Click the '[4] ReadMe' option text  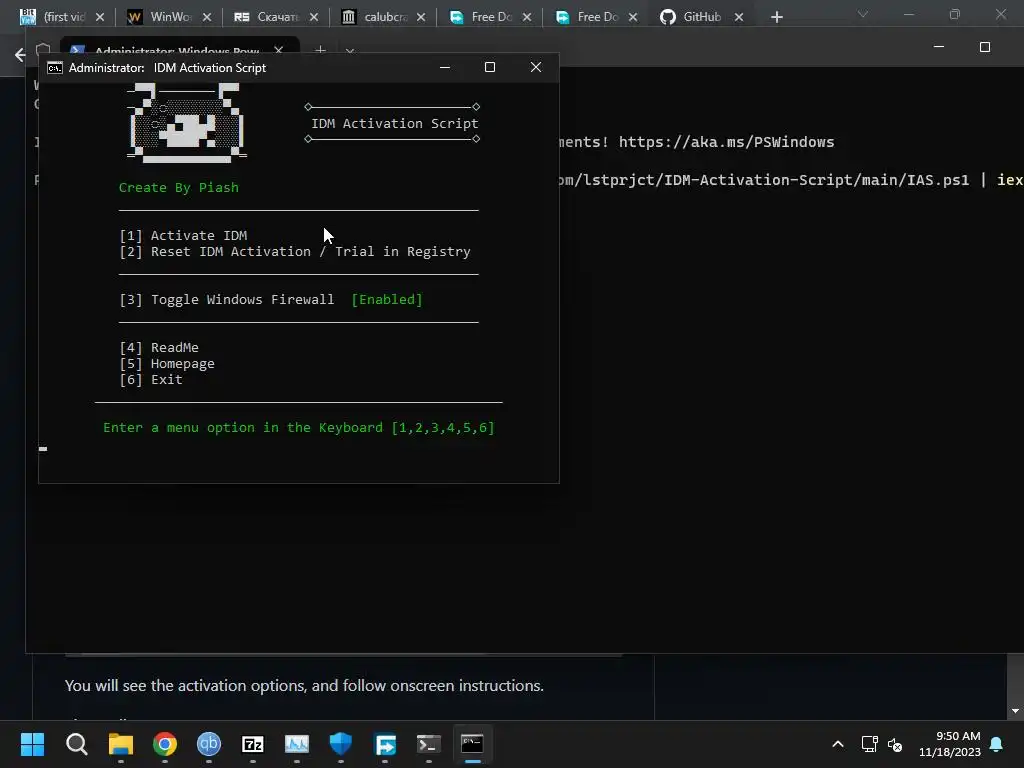coord(159,347)
